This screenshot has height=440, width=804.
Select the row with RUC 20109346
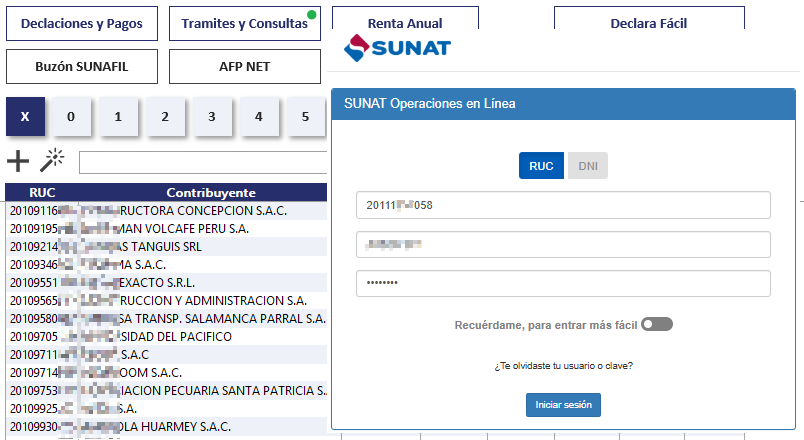coord(166,264)
